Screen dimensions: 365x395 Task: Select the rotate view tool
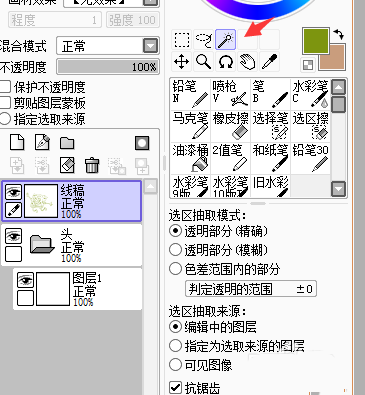click(x=226, y=62)
